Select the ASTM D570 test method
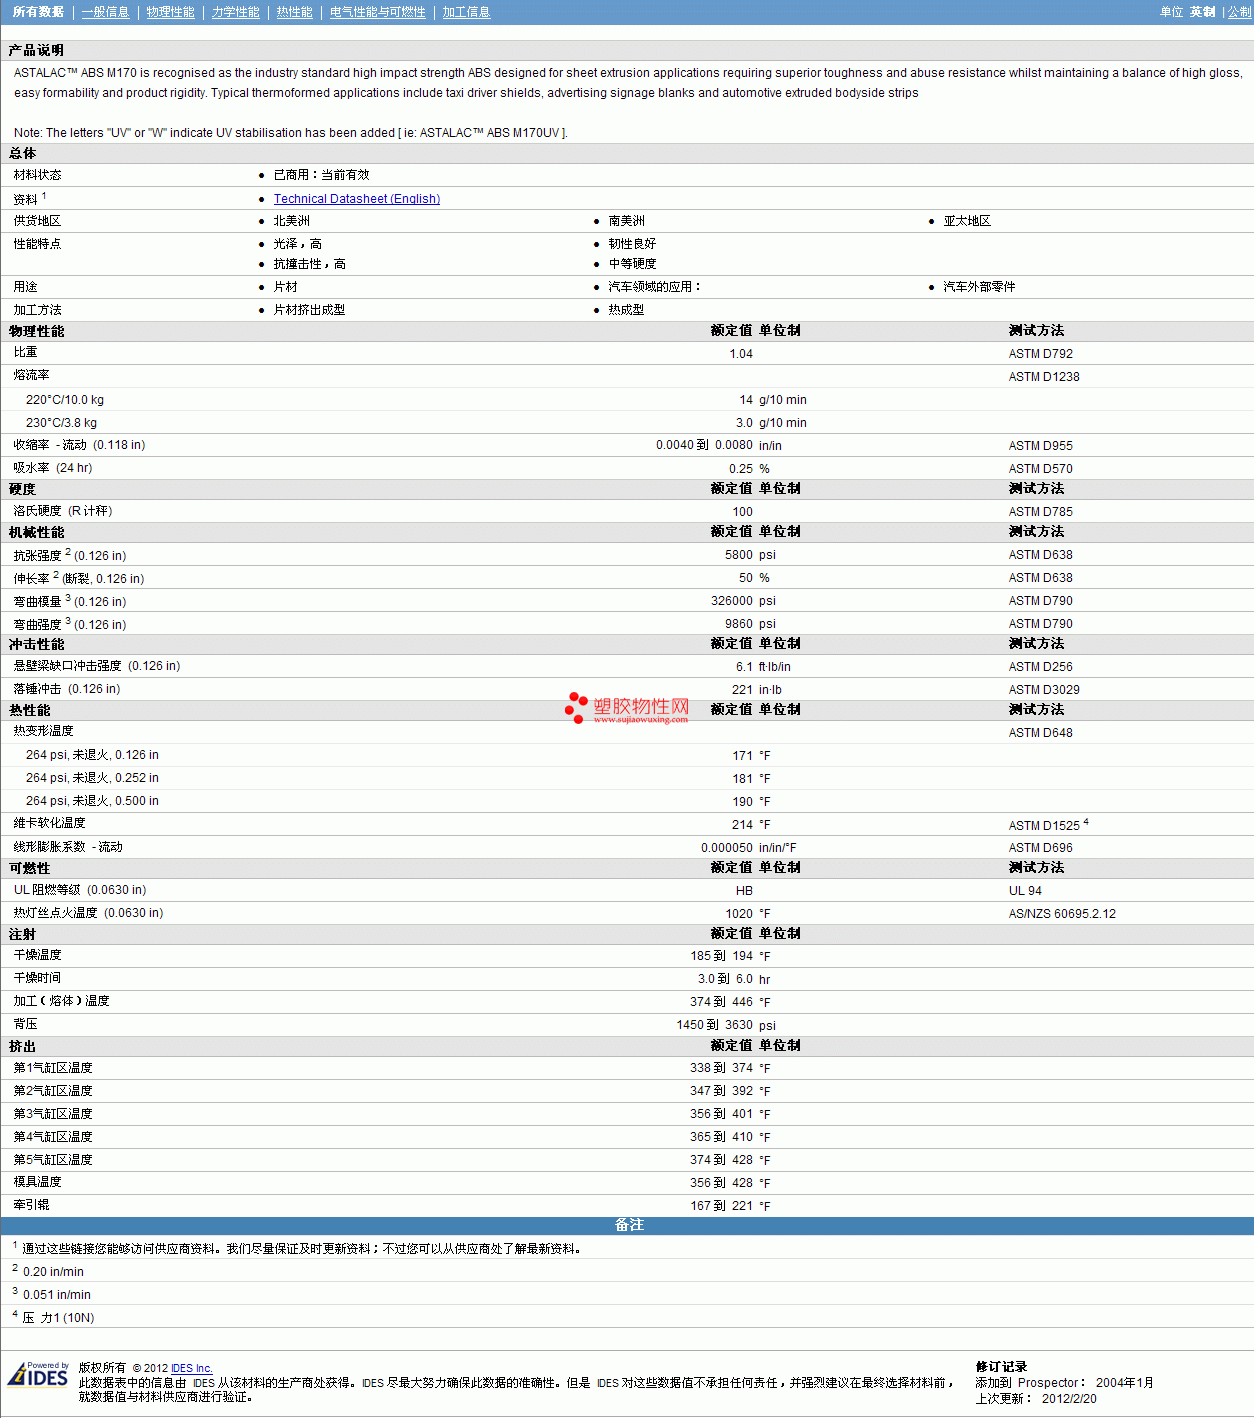The width and height of the screenshot is (1254, 1418). tap(1041, 469)
